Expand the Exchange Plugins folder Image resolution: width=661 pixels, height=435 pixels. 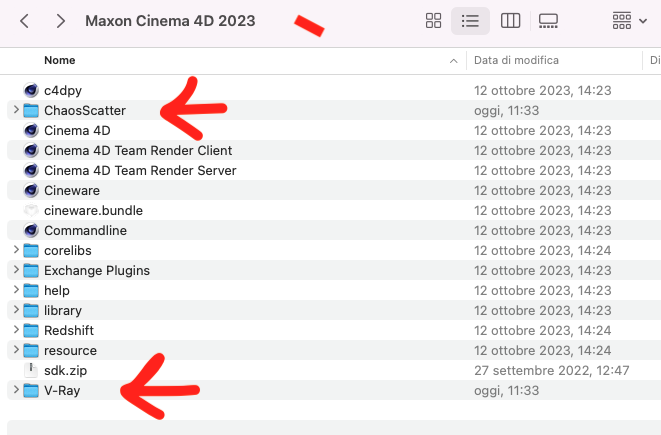pyautogui.click(x=16, y=270)
